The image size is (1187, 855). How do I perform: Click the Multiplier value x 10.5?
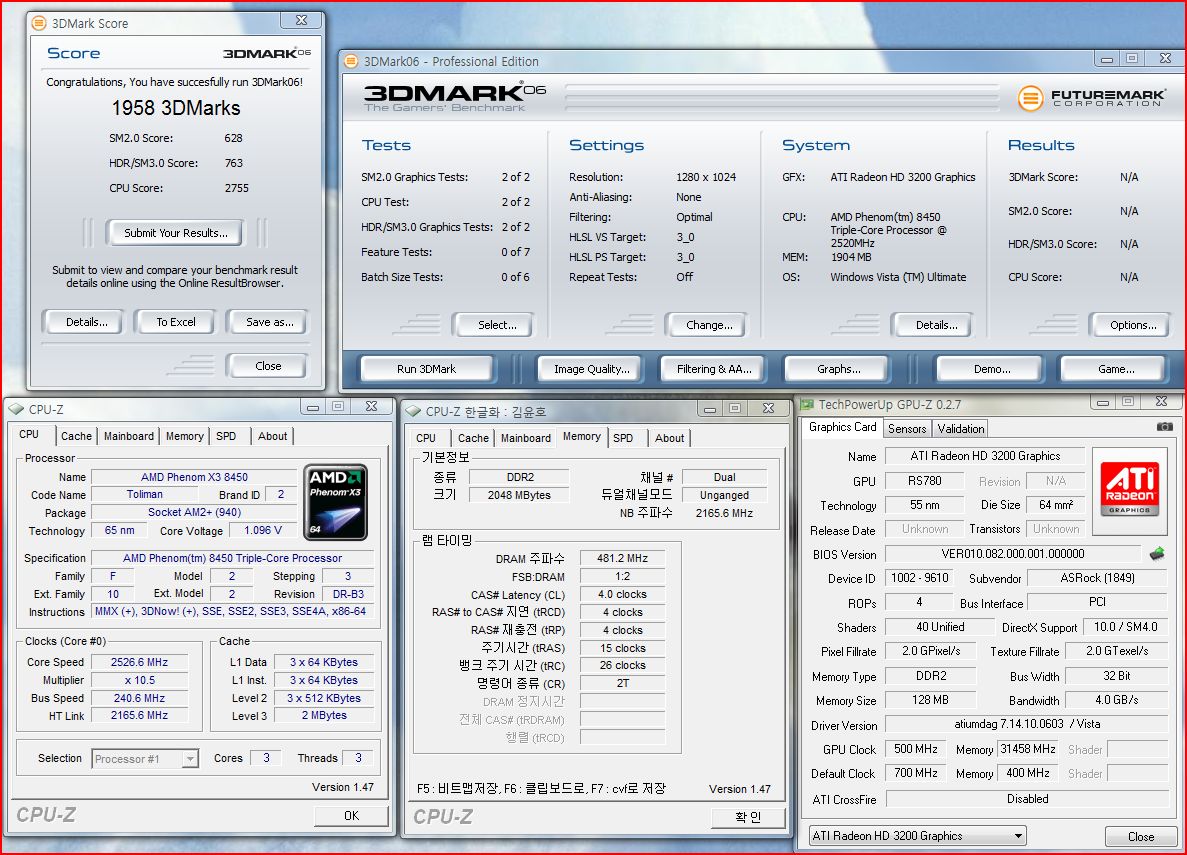[139, 680]
